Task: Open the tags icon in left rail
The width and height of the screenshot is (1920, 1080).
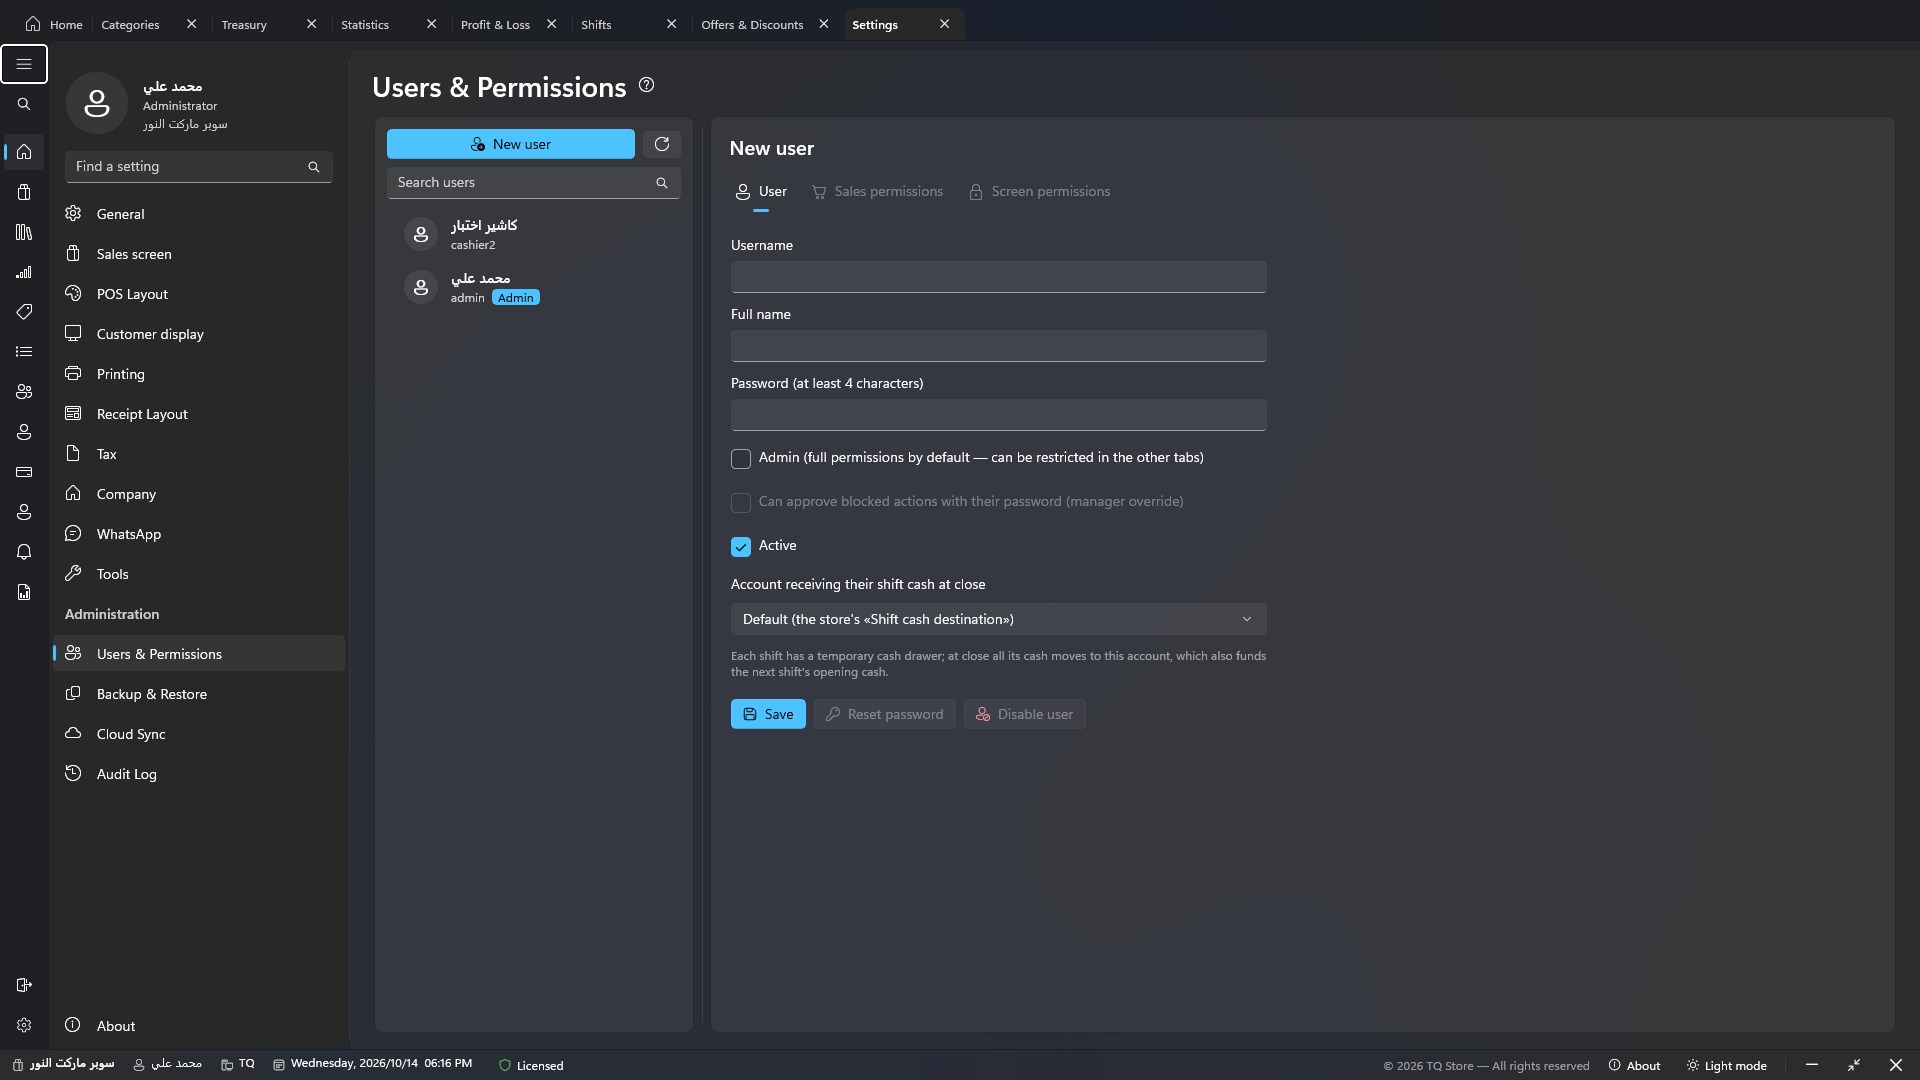Action: point(24,312)
